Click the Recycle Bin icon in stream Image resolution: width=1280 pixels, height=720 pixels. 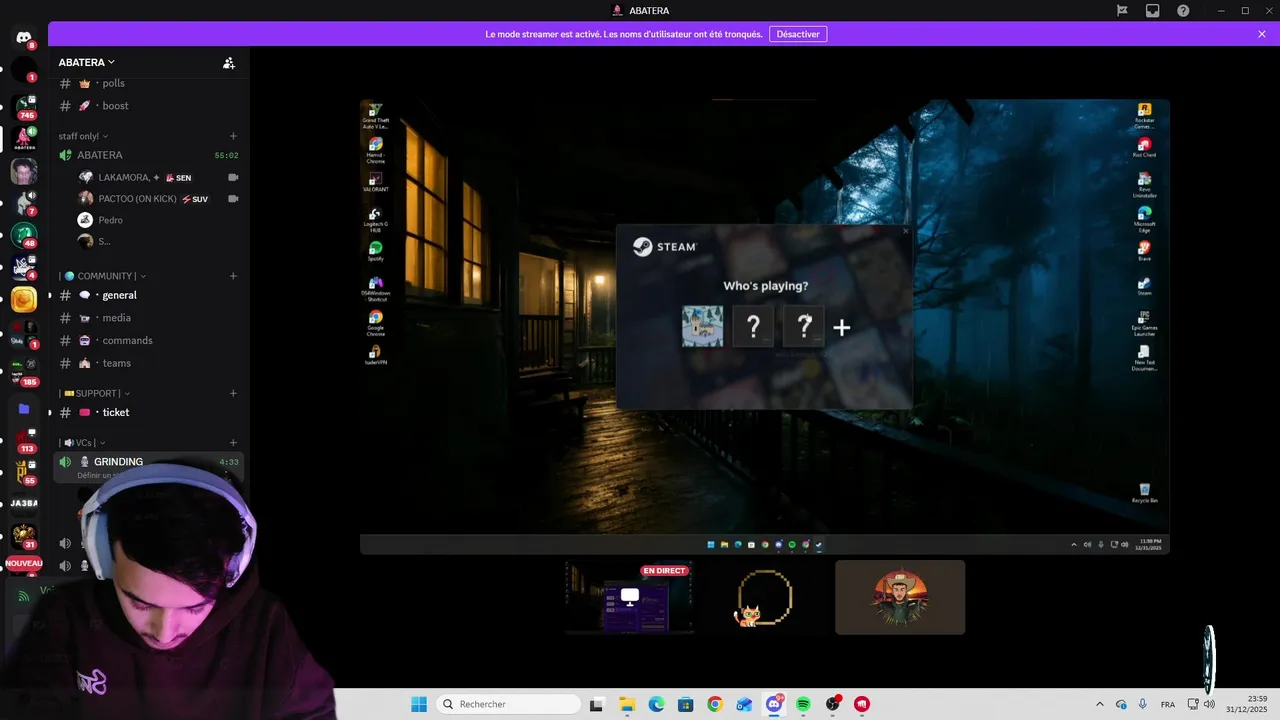pyautogui.click(x=1145, y=493)
